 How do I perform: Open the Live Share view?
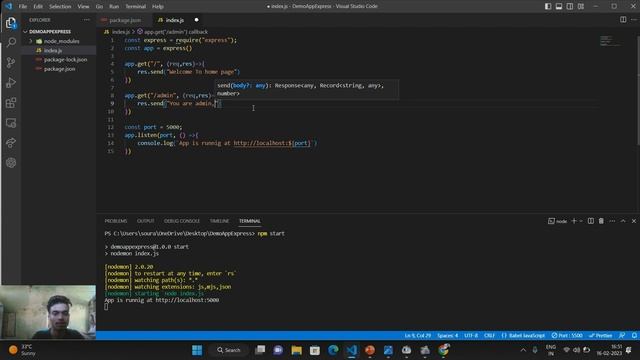click(11, 142)
